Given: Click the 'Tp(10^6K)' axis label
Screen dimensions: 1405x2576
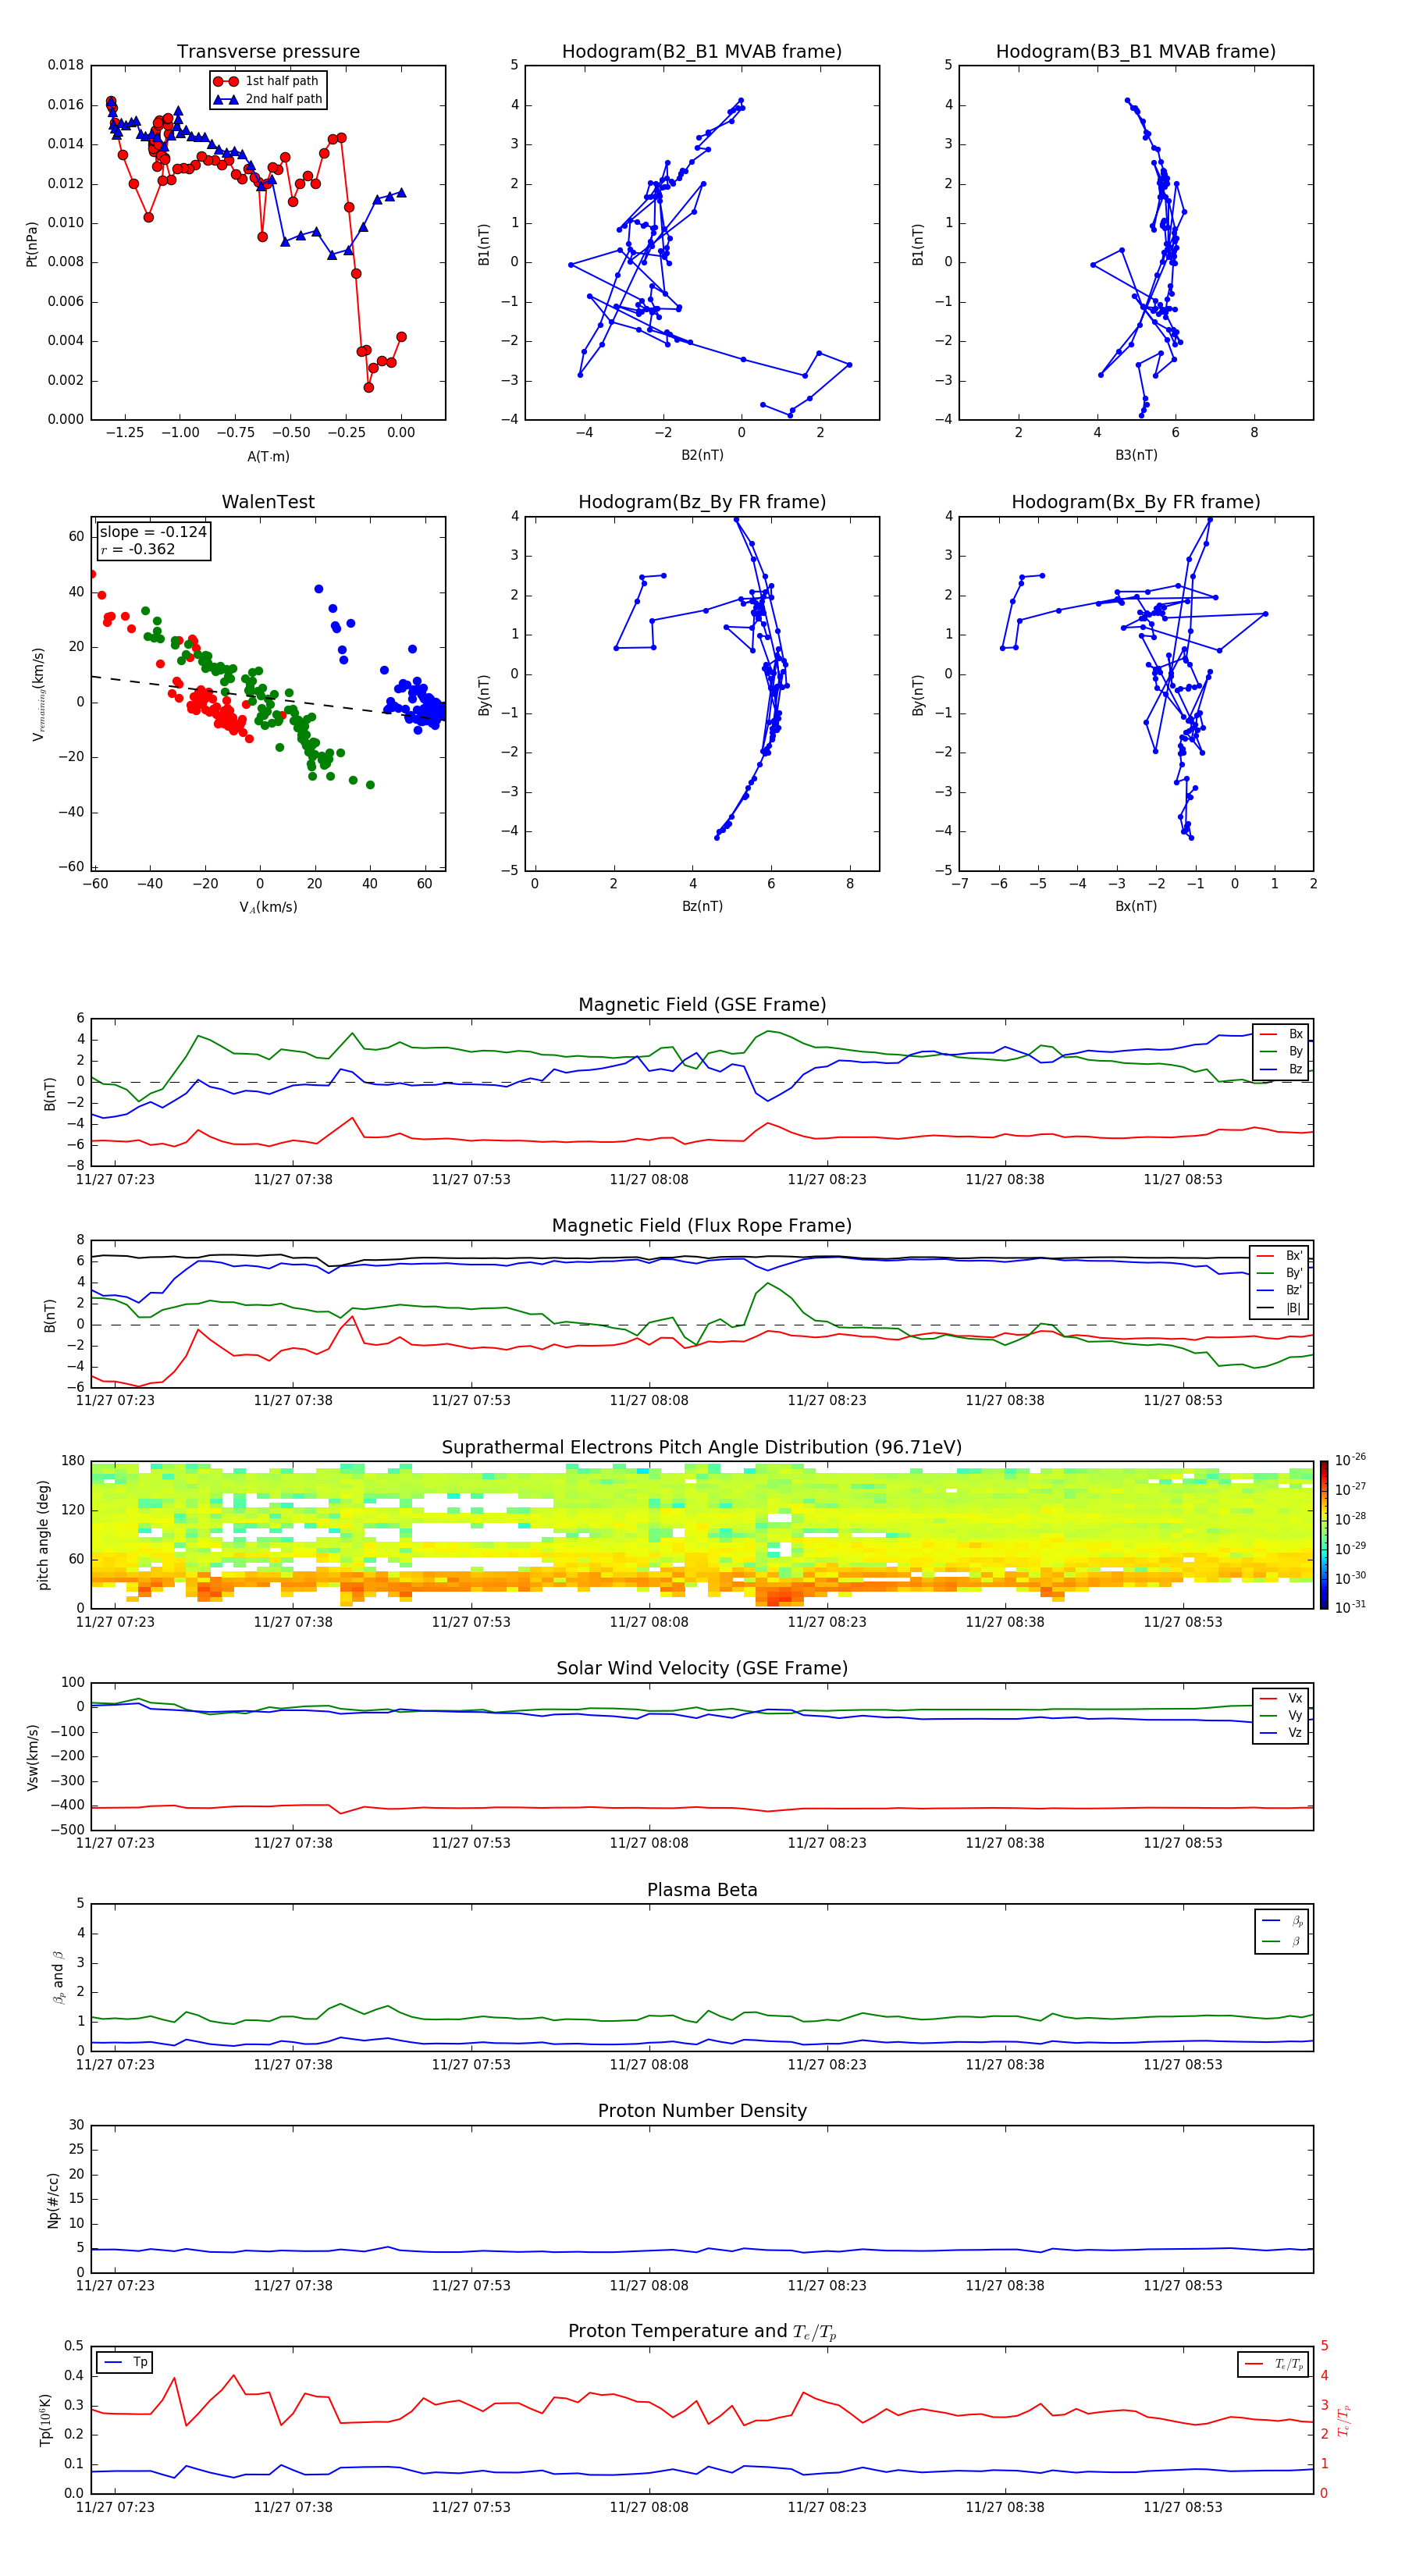Looking at the screenshot, I should (x=45, y=2420).
